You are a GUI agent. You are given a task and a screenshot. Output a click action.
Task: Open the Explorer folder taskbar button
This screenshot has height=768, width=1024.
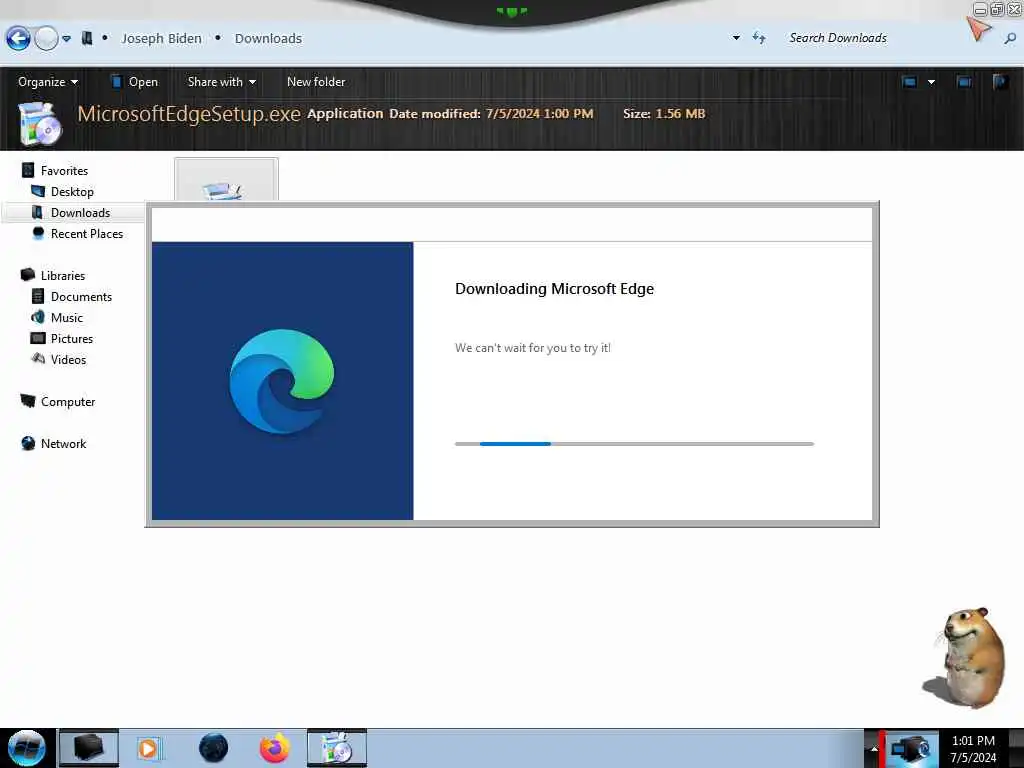[89, 748]
